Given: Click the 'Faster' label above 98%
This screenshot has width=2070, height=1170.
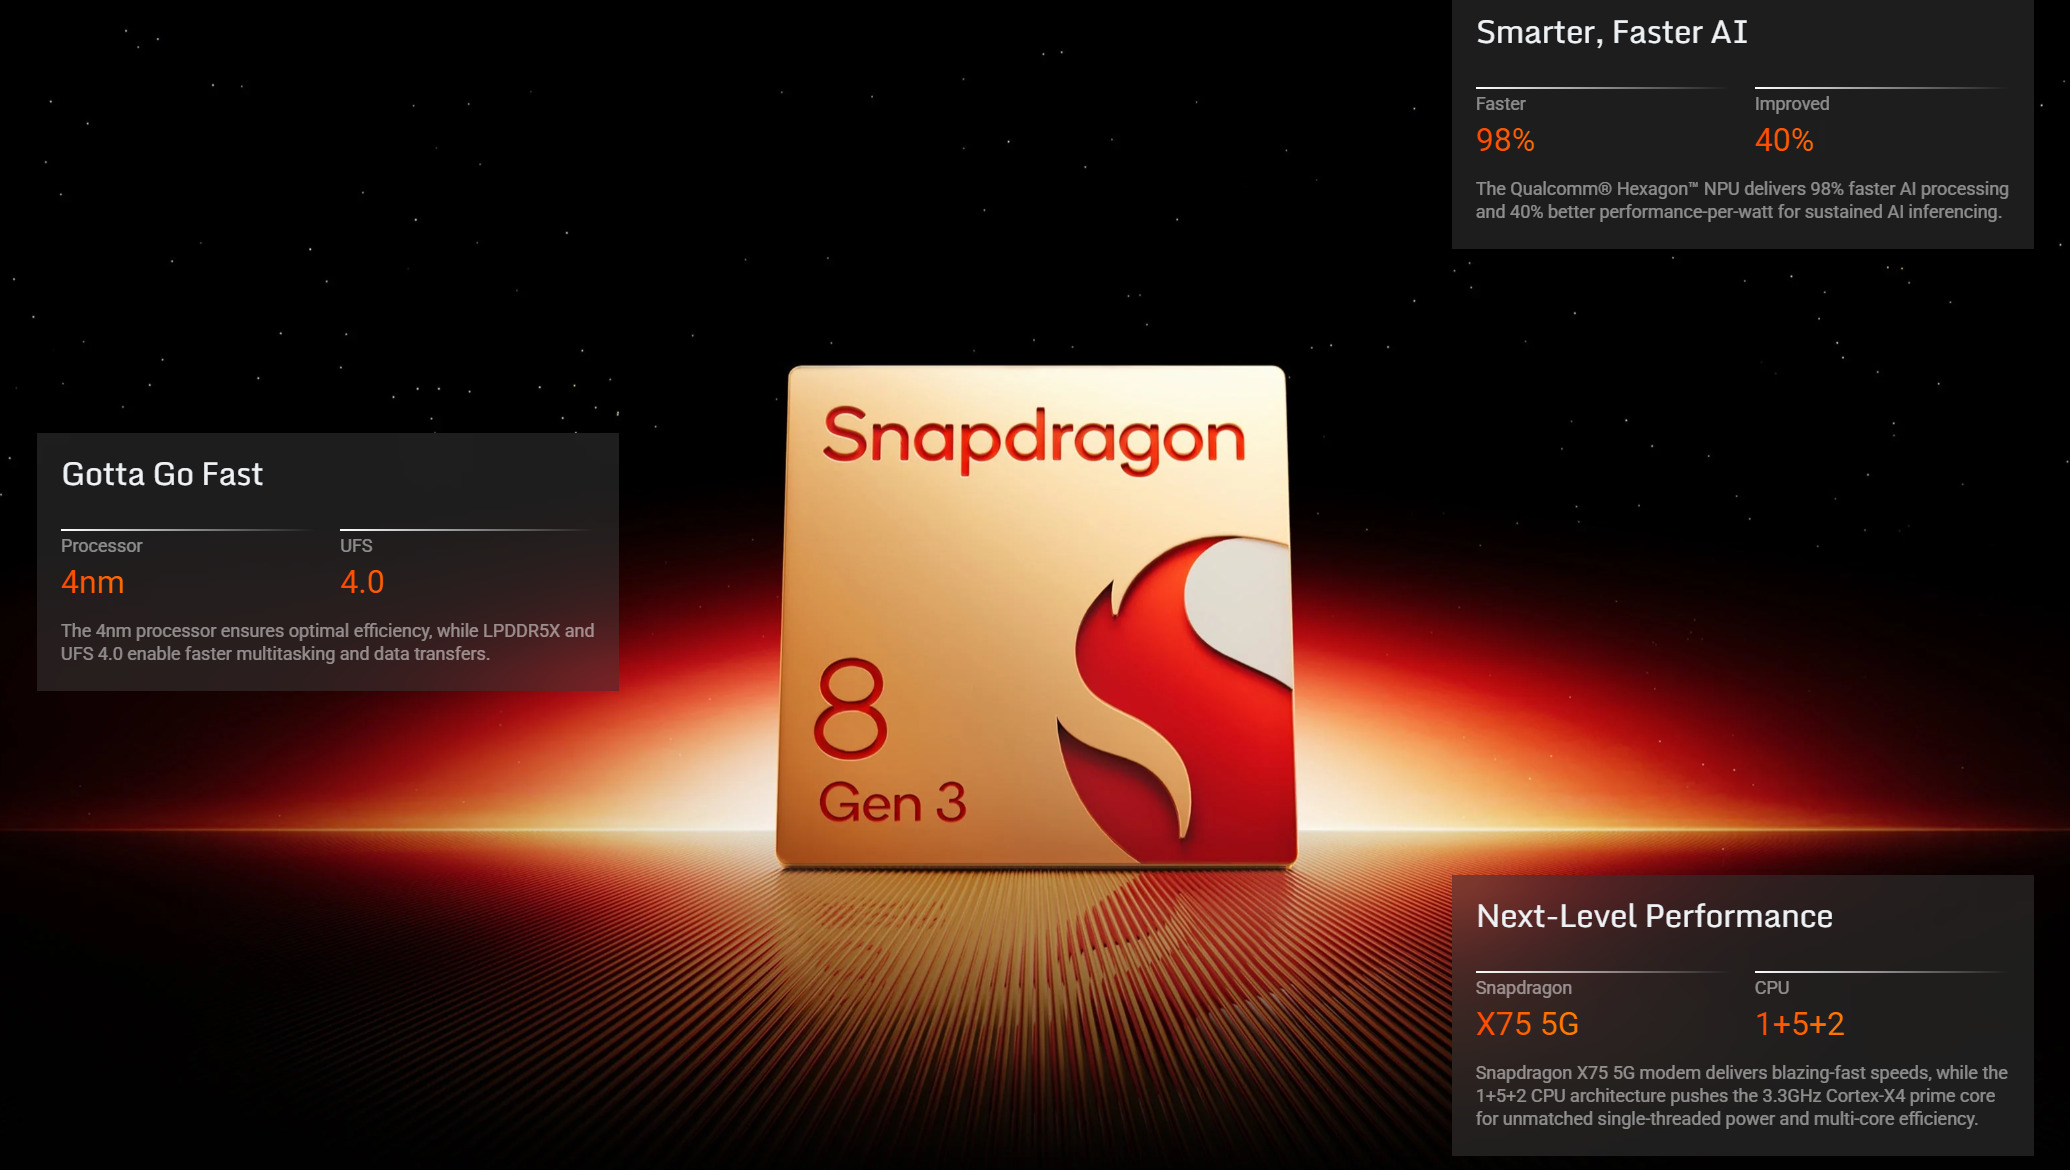Looking at the screenshot, I should [1500, 104].
